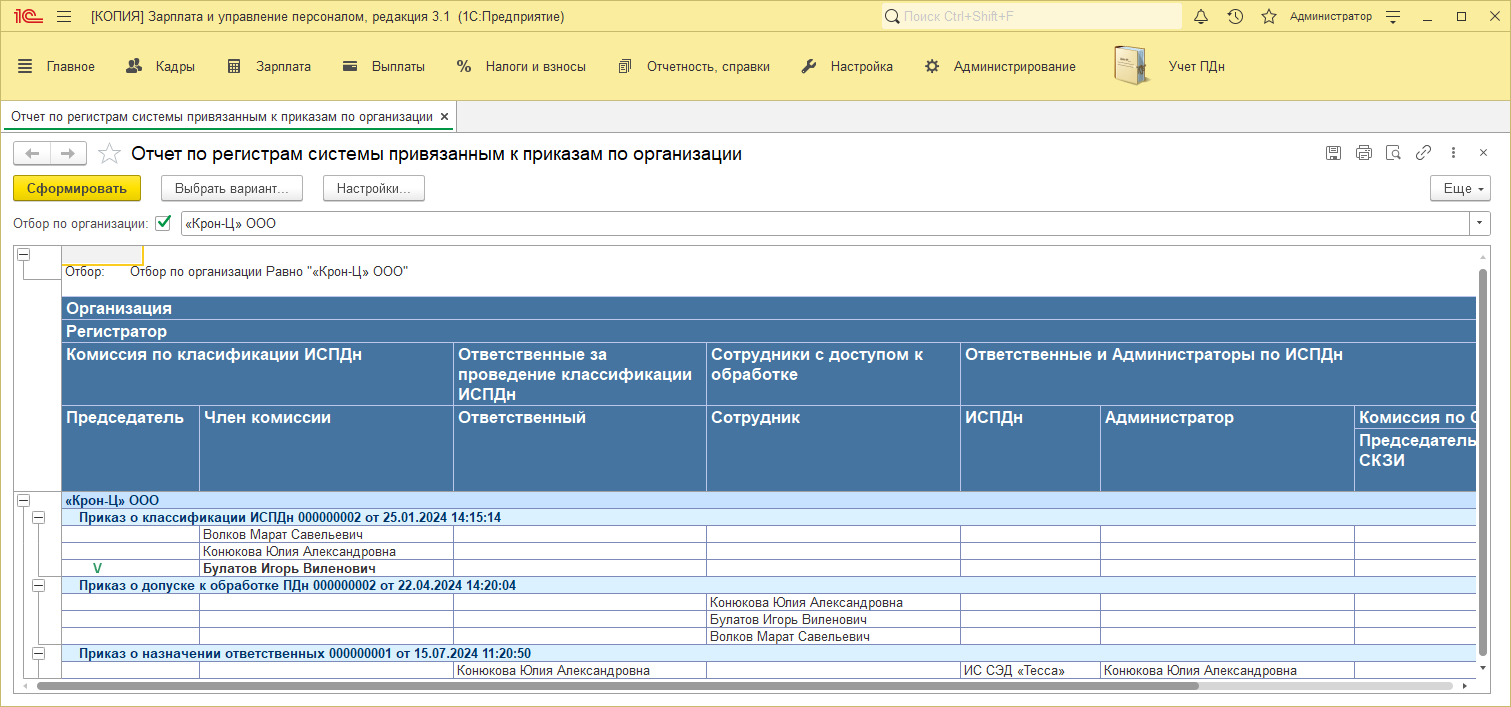
Task: Open favorites star in title bar
Action: 1269,17
